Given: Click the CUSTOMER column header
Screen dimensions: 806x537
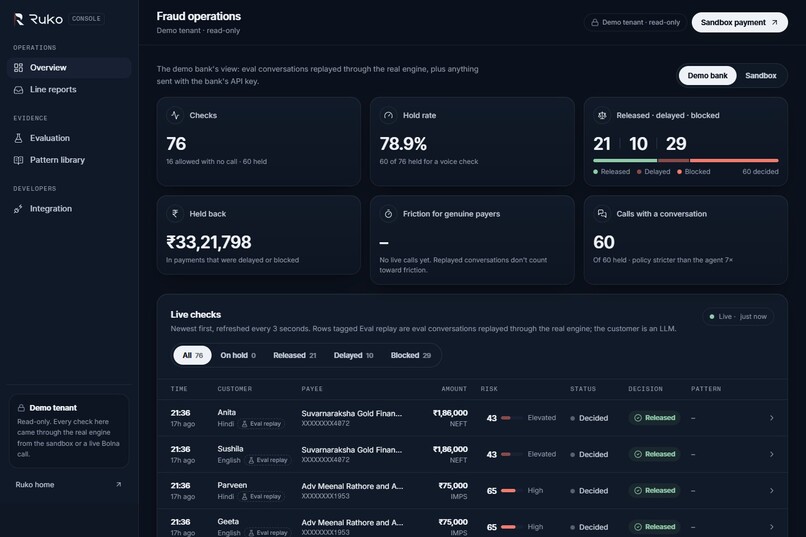Looking at the screenshot, I should tap(234, 389).
